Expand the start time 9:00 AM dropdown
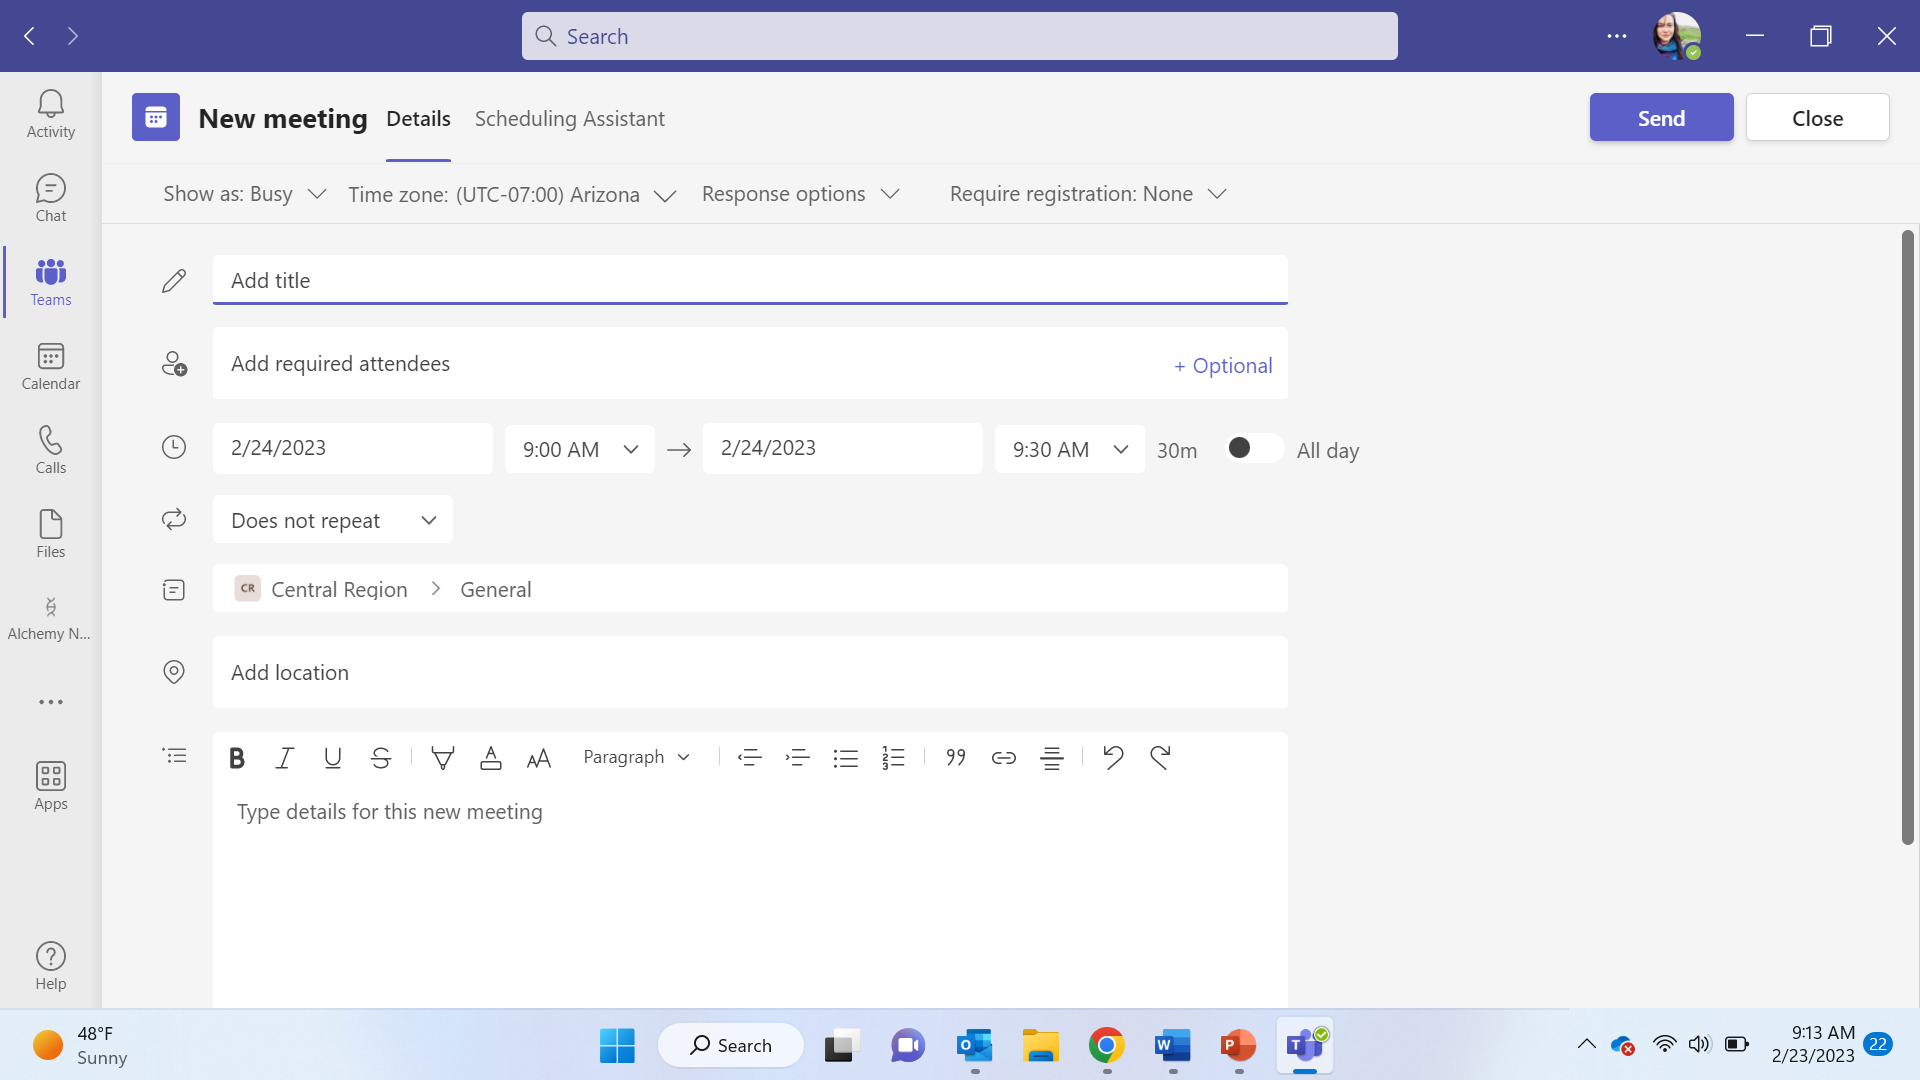This screenshot has width=1920, height=1080. [x=580, y=449]
